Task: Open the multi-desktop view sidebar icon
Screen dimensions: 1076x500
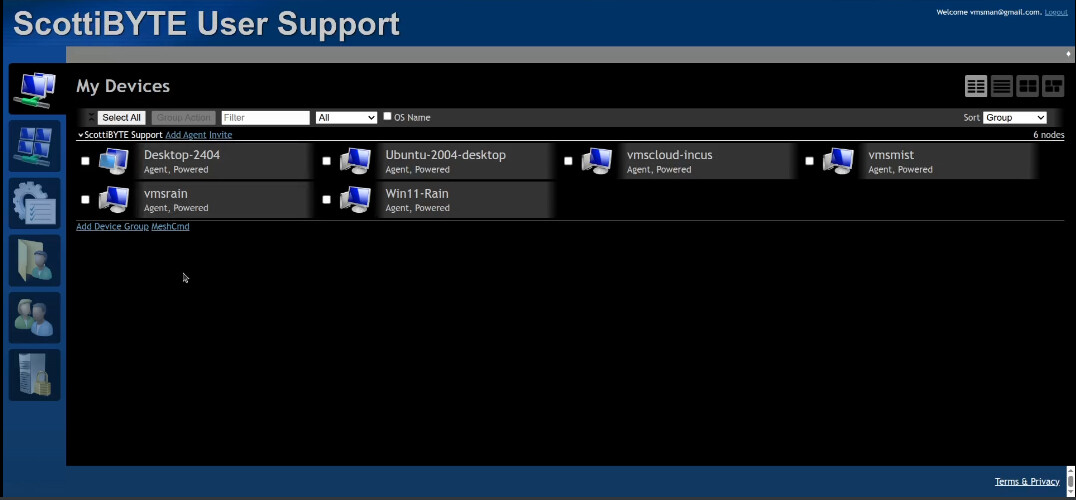Action: point(35,147)
